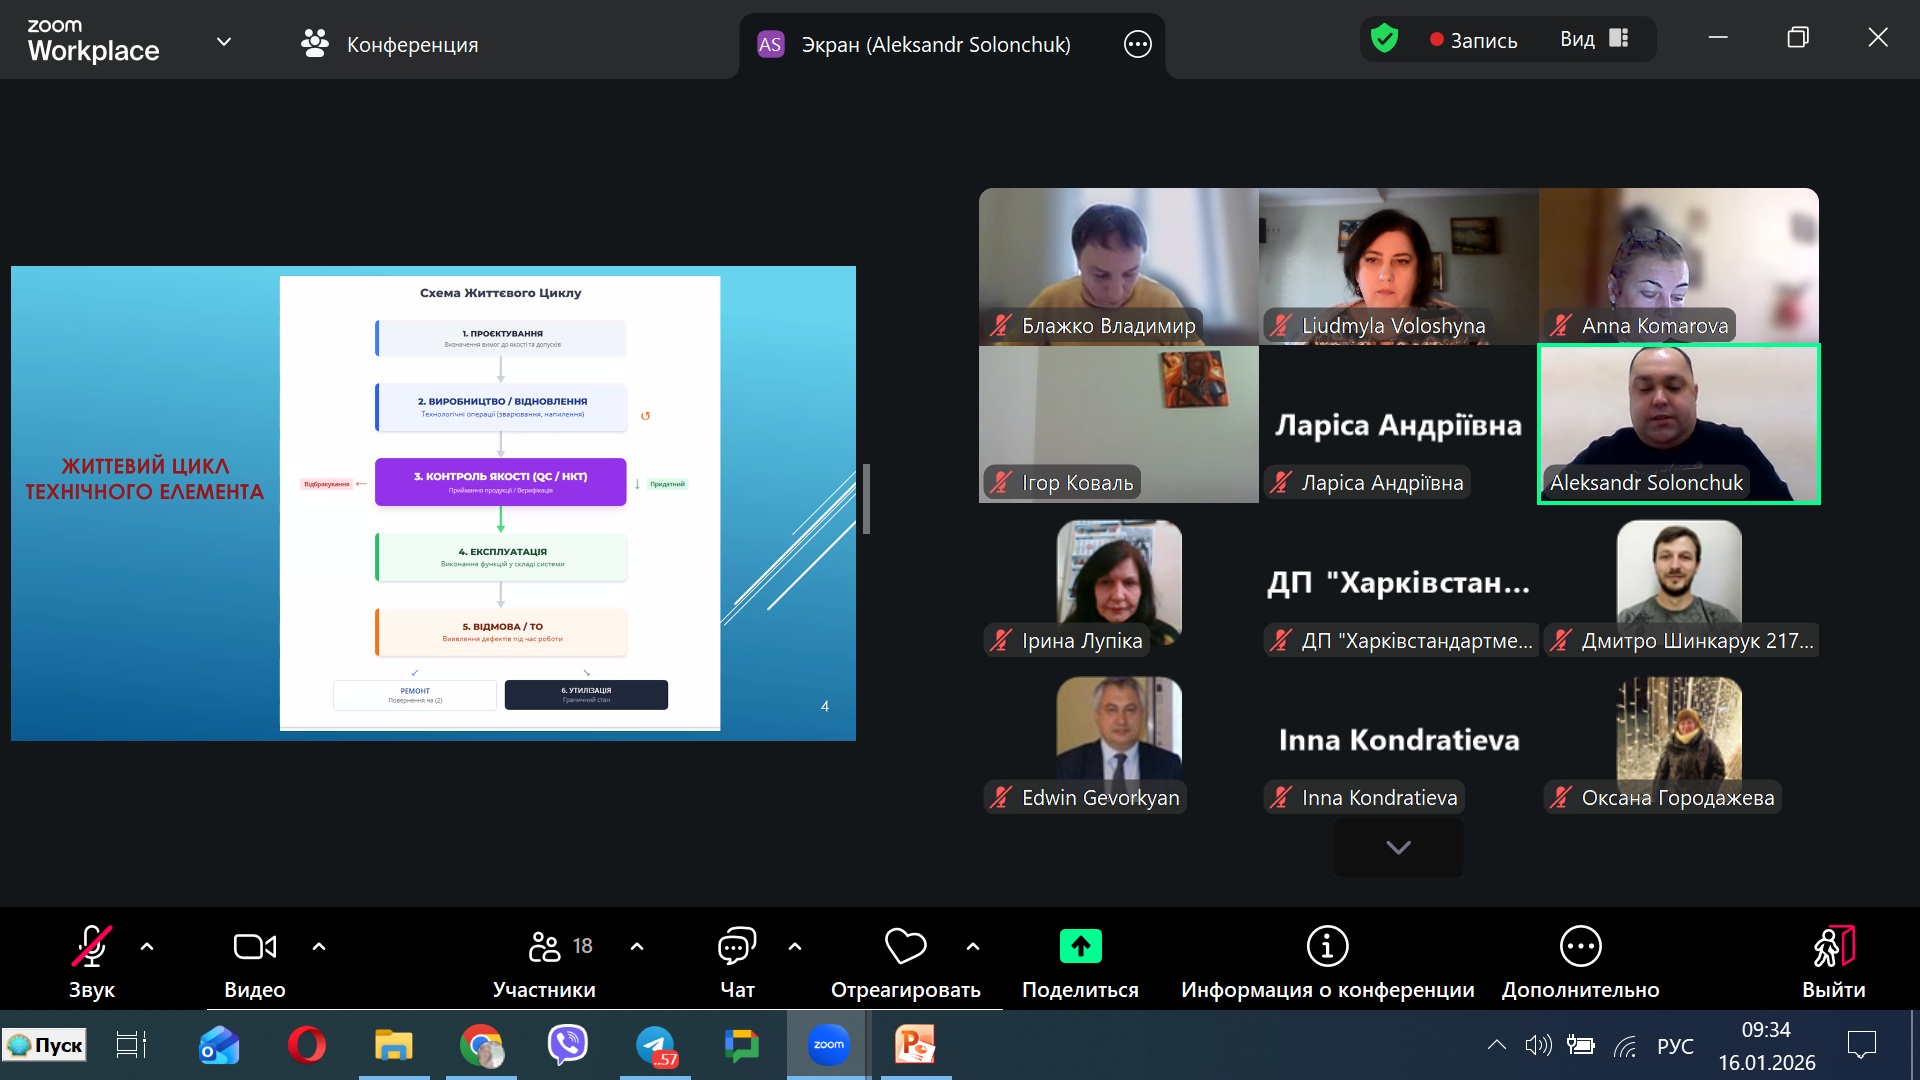Show more participants with down chevron
1920x1080 pixels.
(x=1398, y=848)
